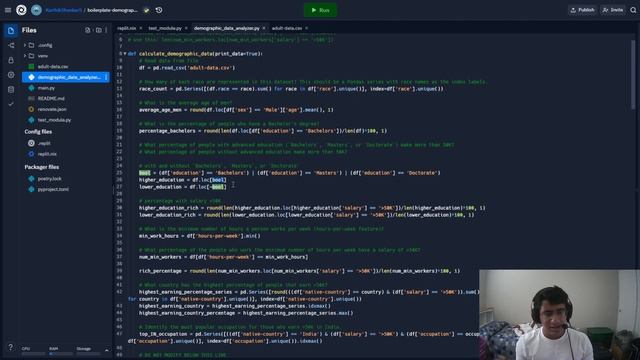Open options menu for demographic_data_analyzer file
640x360 pixels.
tap(106, 77)
